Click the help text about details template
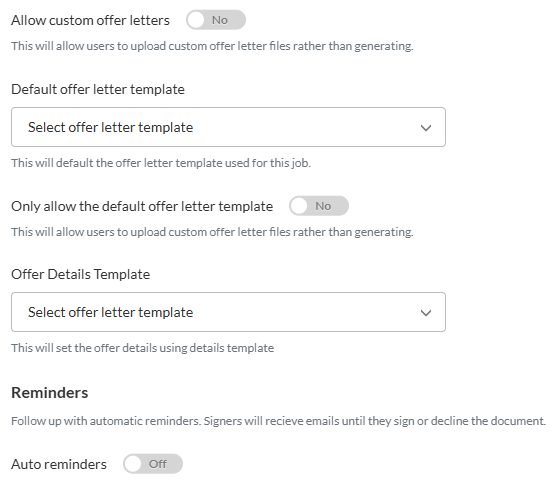Screen dimensions: 557x501 coord(142,348)
